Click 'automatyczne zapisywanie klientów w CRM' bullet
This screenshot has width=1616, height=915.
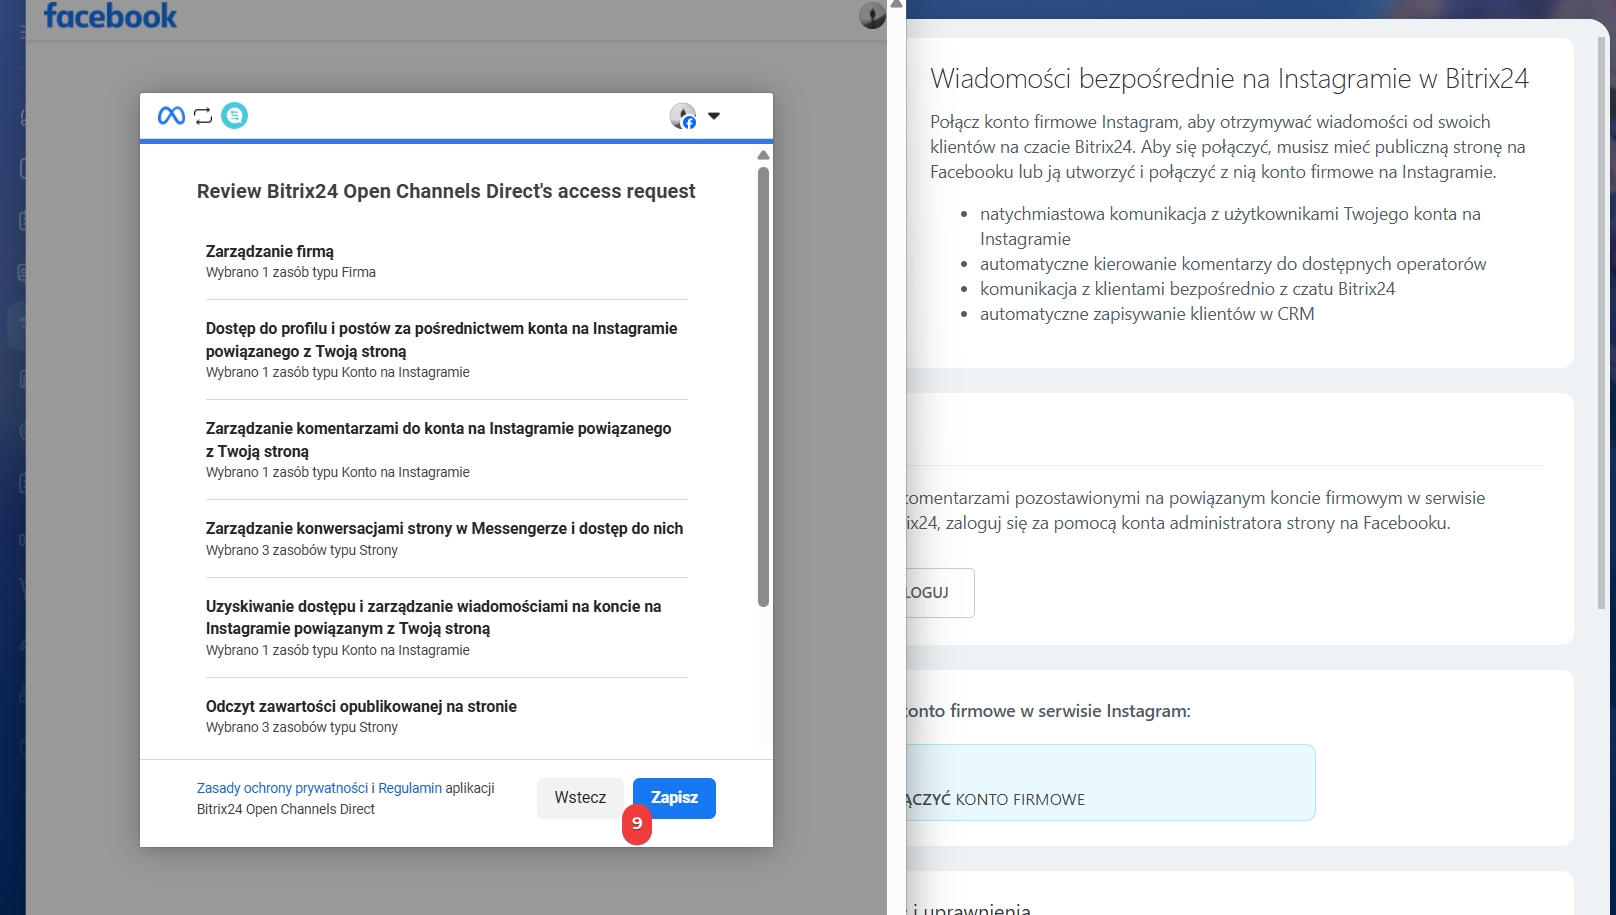coord(1147,314)
